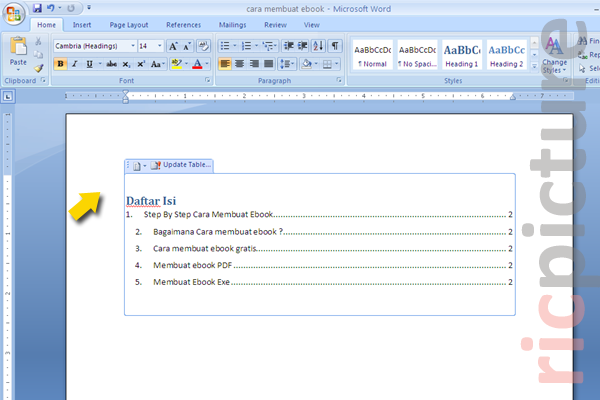Click TOC entry Cara membuat ebook gratis
Viewport: 600px width, 400px height.
click(205, 249)
